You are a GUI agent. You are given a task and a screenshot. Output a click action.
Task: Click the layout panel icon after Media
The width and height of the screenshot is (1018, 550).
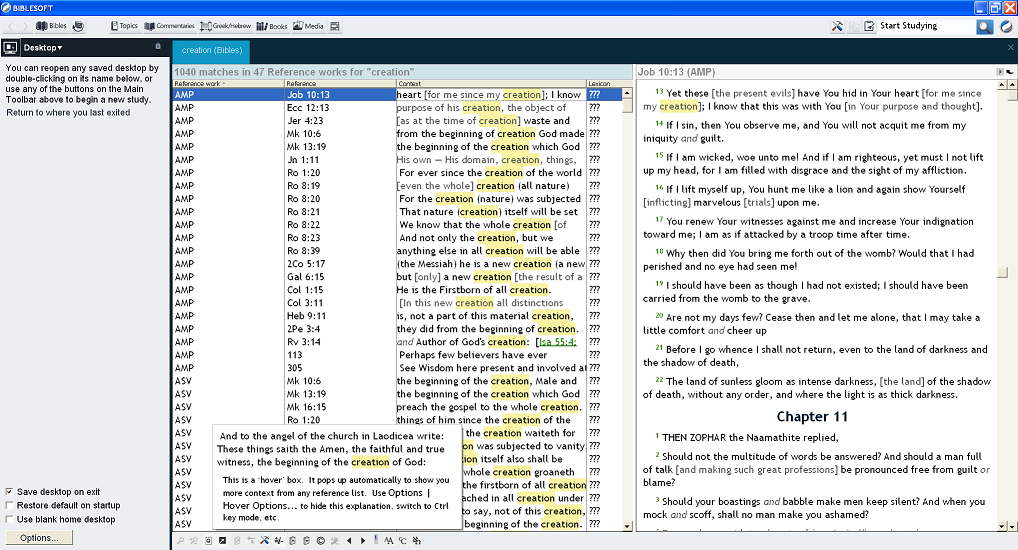pyautogui.click(x=335, y=26)
